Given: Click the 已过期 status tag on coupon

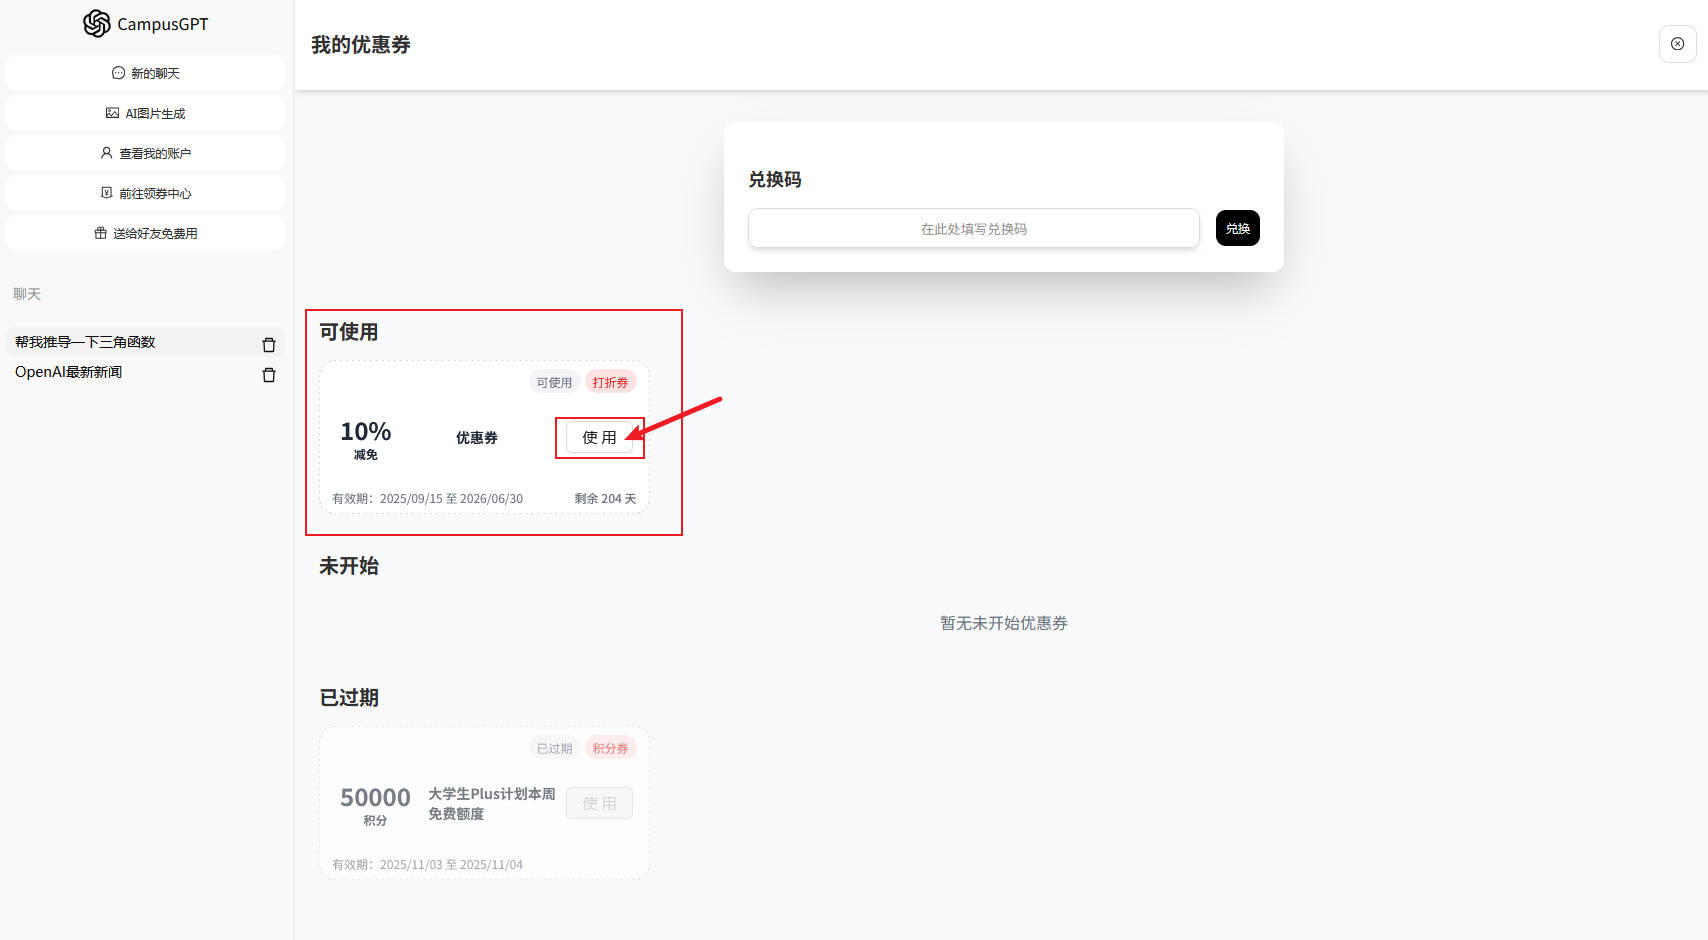Looking at the screenshot, I should coord(554,748).
